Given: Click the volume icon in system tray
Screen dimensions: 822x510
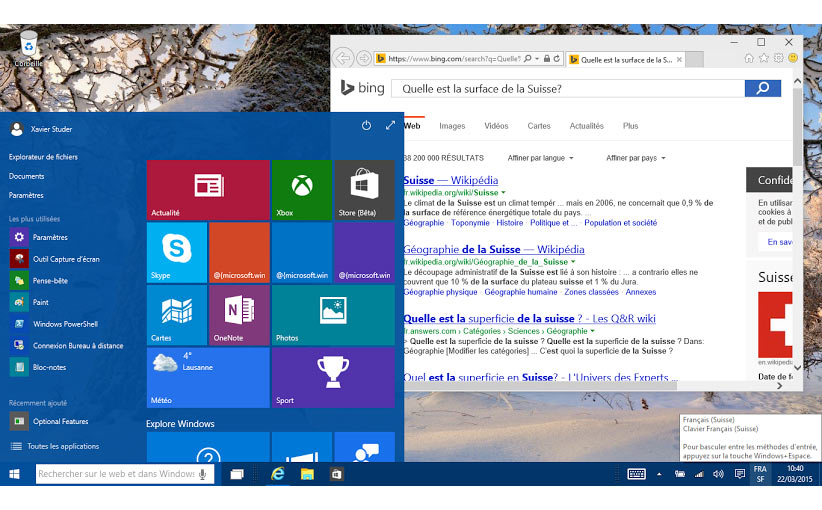Looking at the screenshot, I should [718, 474].
